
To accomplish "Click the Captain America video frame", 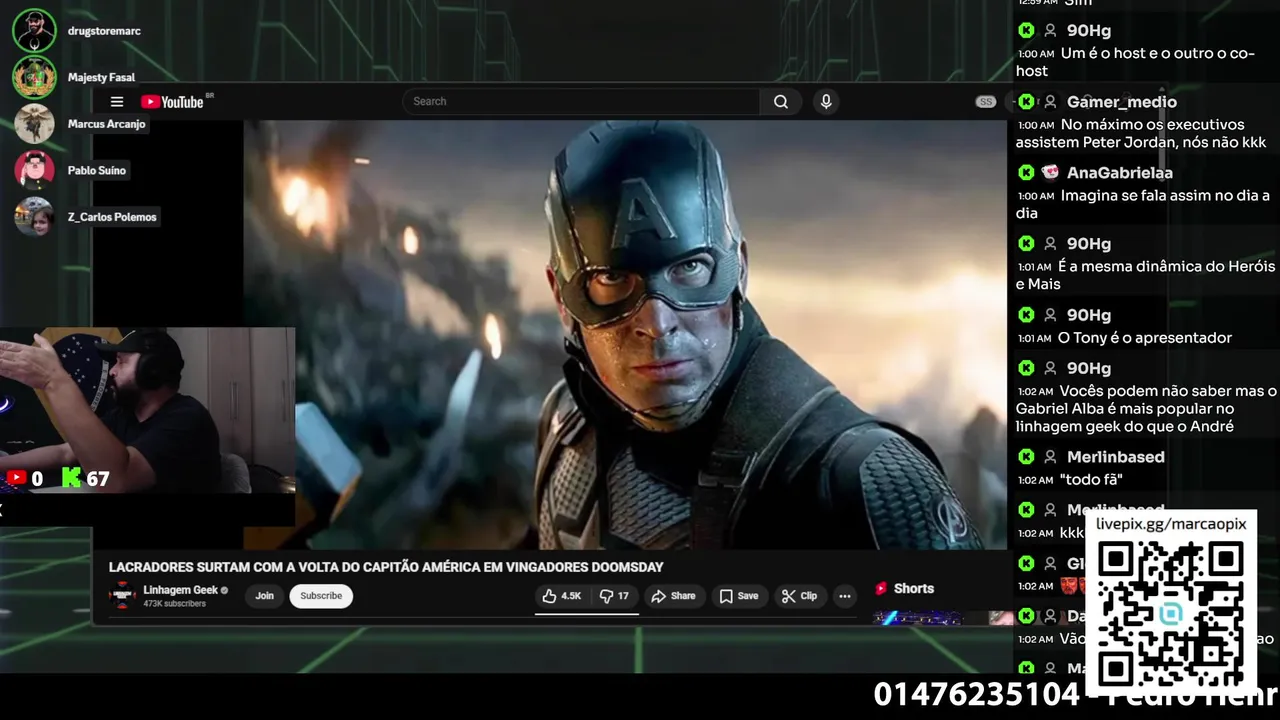I will (x=625, y=335).
